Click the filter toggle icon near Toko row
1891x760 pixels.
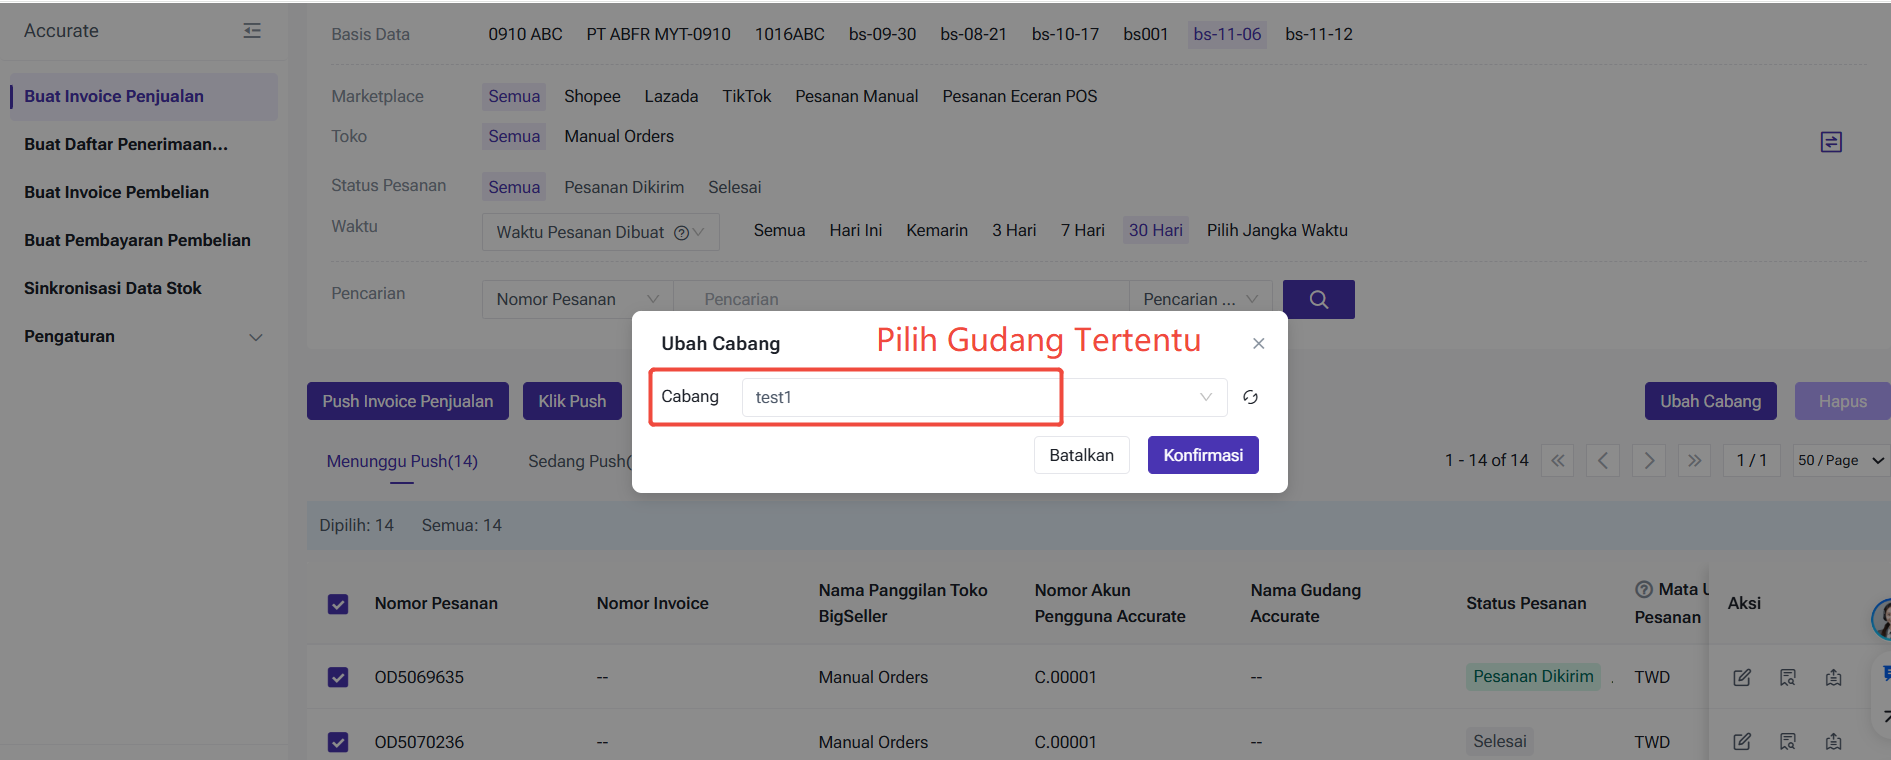click(1830, 142)
